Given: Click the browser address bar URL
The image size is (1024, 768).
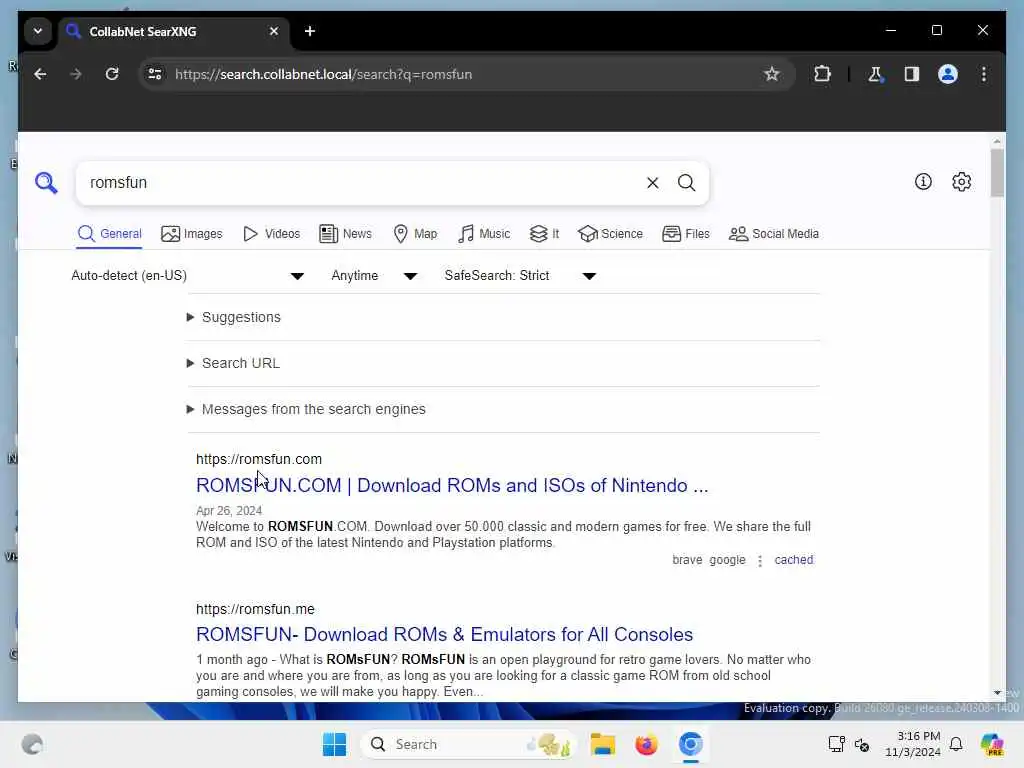Looking at the screenshot, I should [x=323, y=74].
